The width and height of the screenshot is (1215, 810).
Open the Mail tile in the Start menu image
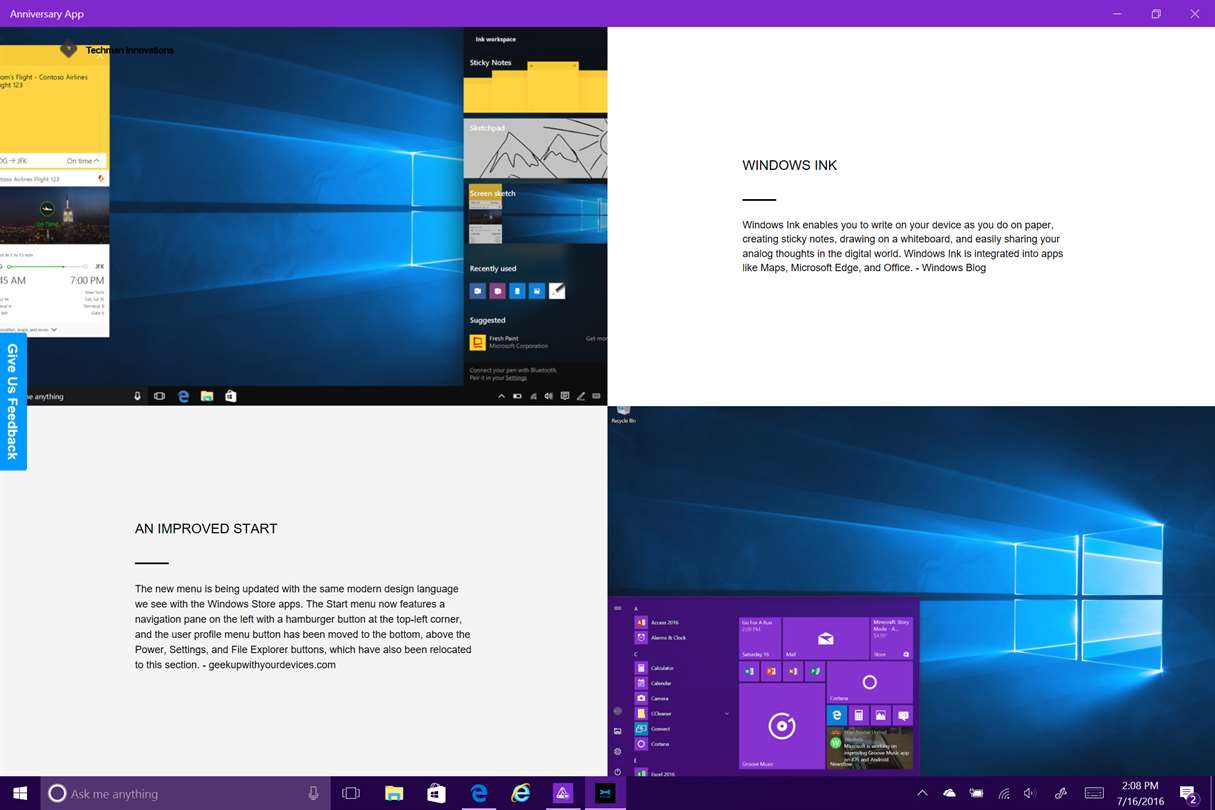[x=825, y=638]
